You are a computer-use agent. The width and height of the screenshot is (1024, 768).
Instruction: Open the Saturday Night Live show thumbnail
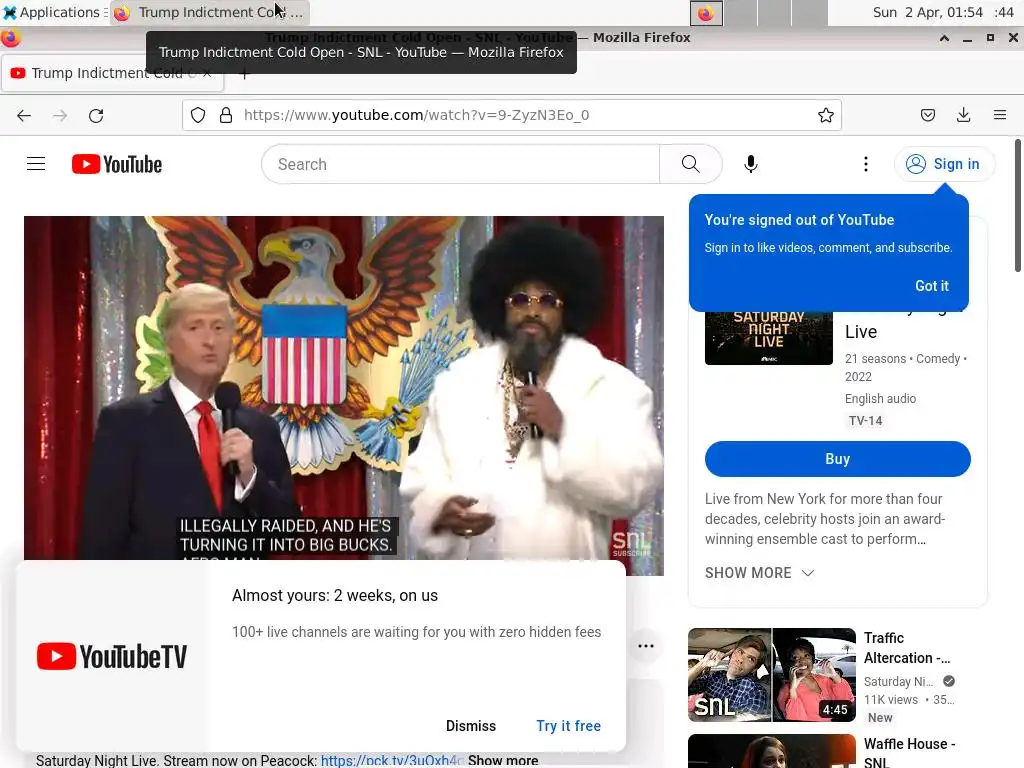769,338
